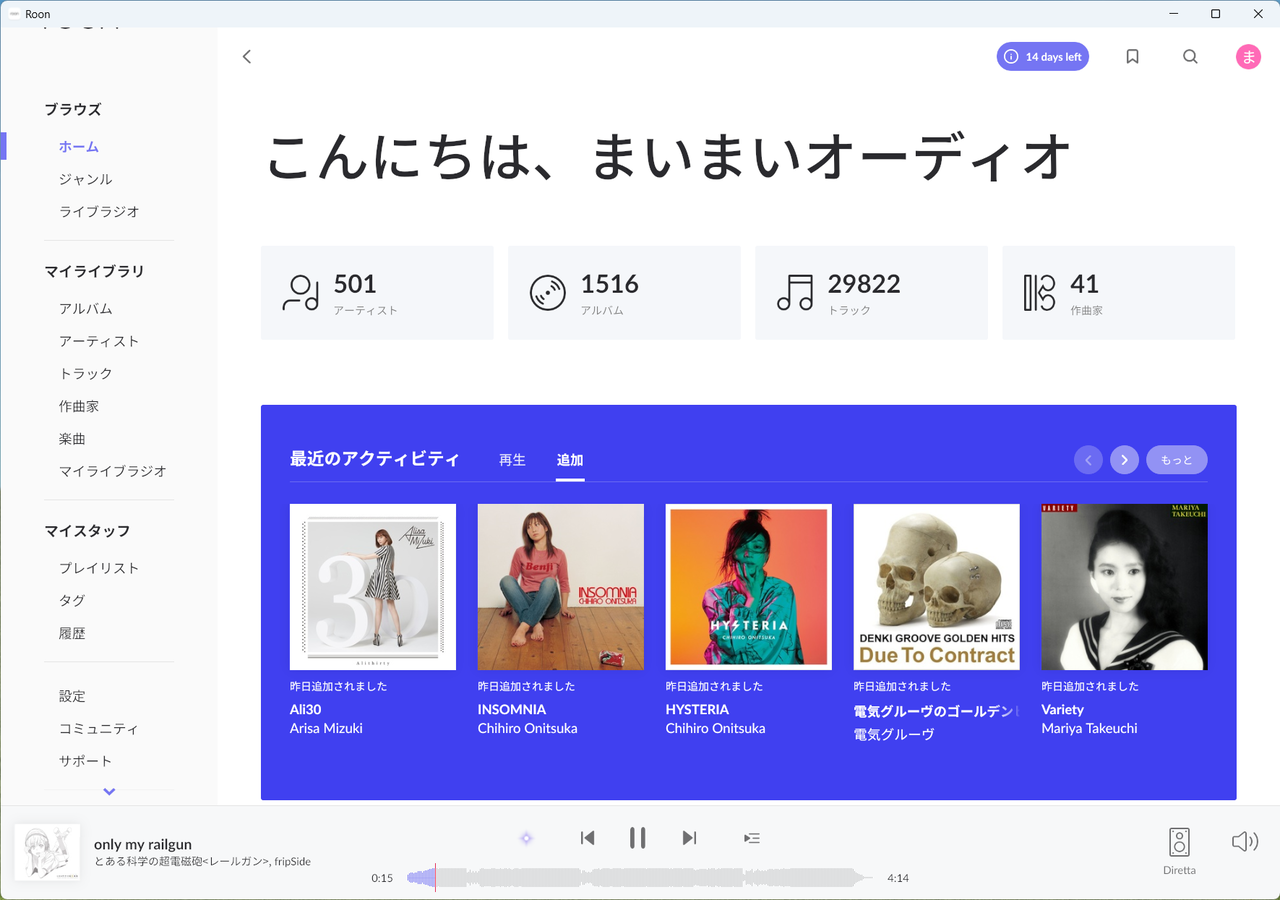Screen dimensions: 1280x900
Task: Click the 電気グルーヴ artist link
Action: point(894,734)
